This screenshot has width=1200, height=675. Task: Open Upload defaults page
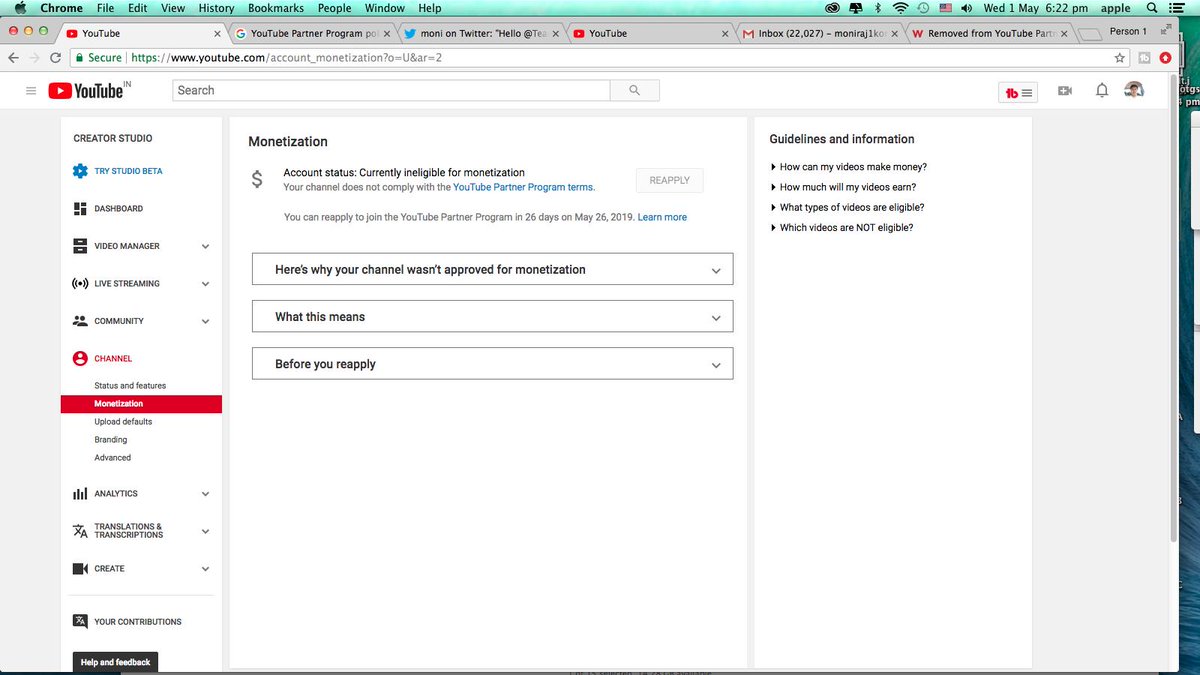click(123, 422)
